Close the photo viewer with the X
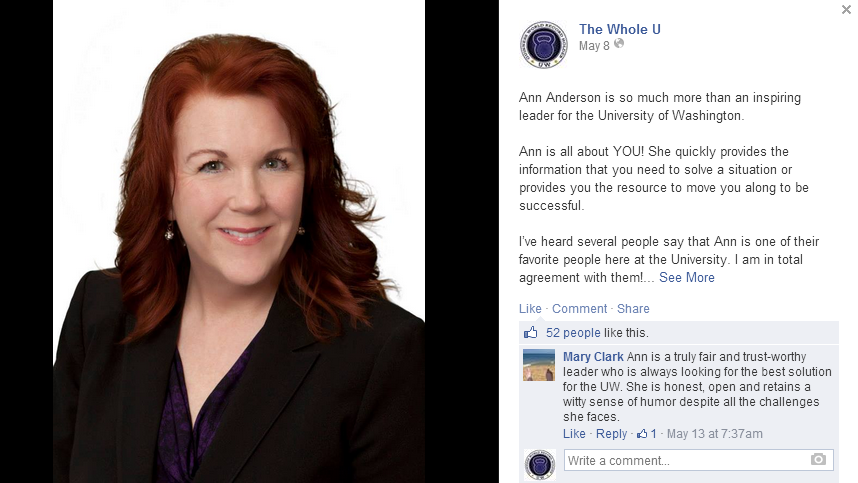Screen dimensions: 858x483 [847, 9]
